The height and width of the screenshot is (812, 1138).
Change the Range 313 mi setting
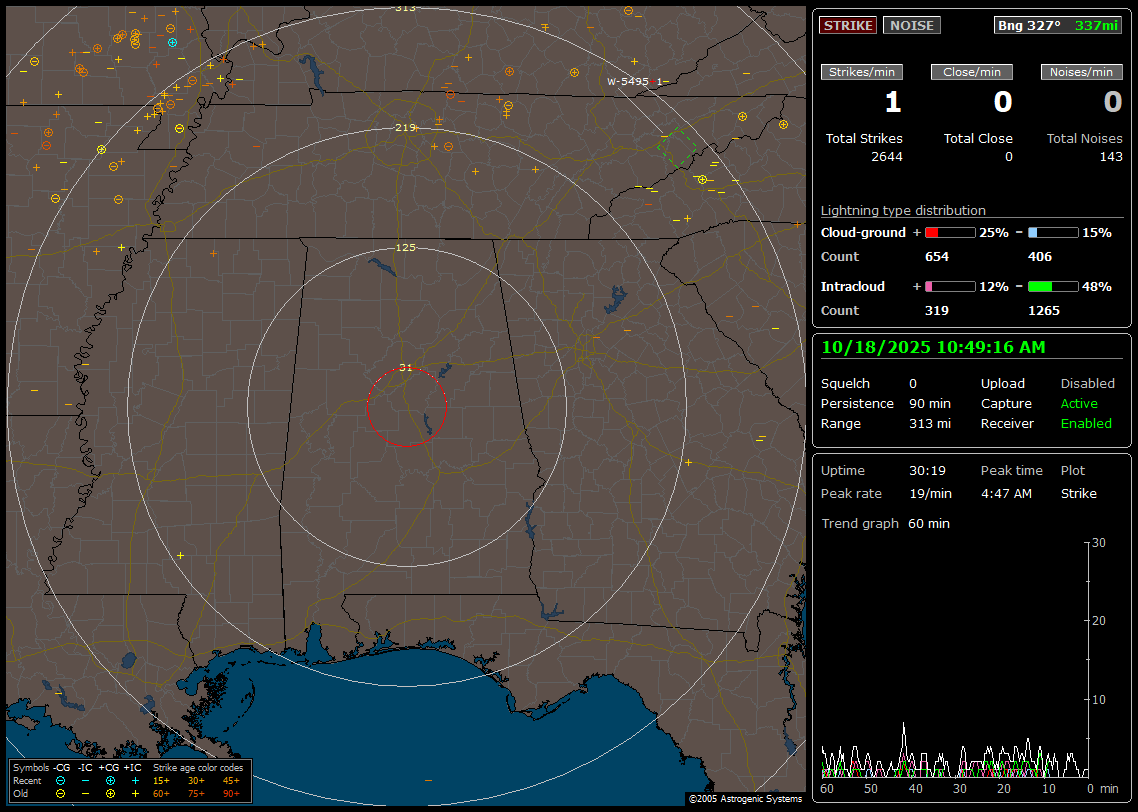click(x=929, y=424)
